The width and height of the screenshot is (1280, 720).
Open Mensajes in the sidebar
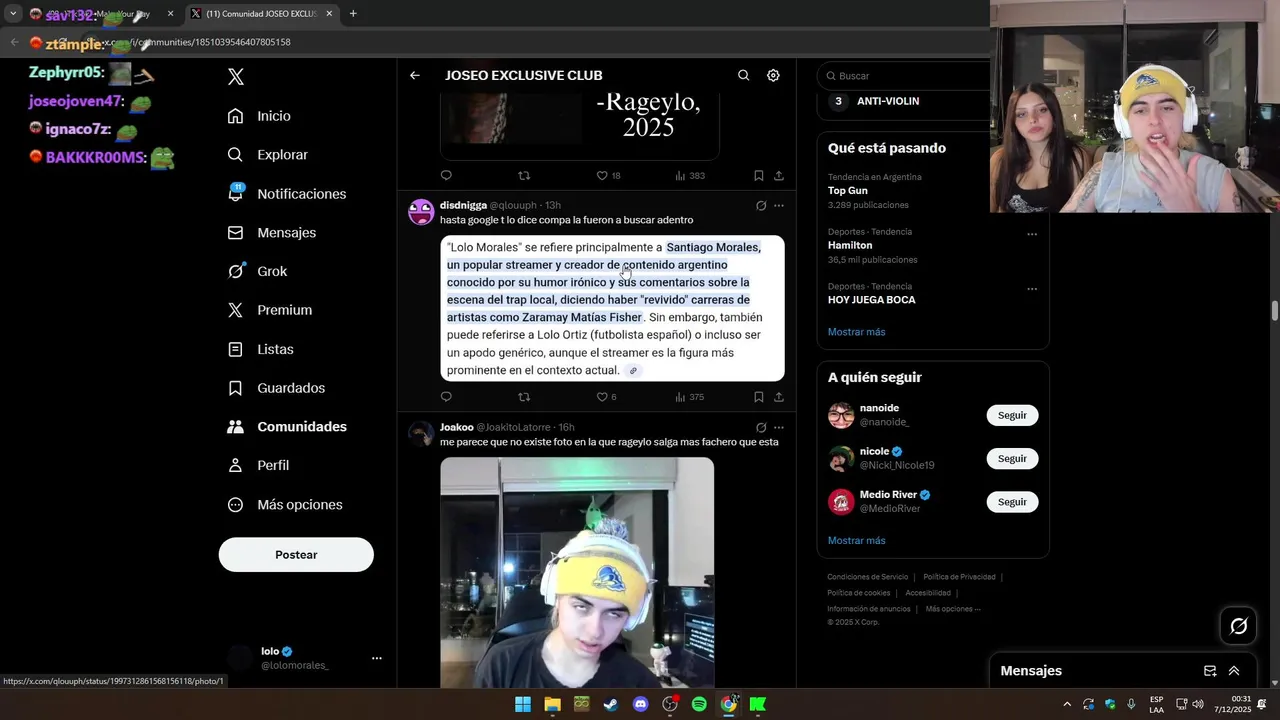[271, 232]
